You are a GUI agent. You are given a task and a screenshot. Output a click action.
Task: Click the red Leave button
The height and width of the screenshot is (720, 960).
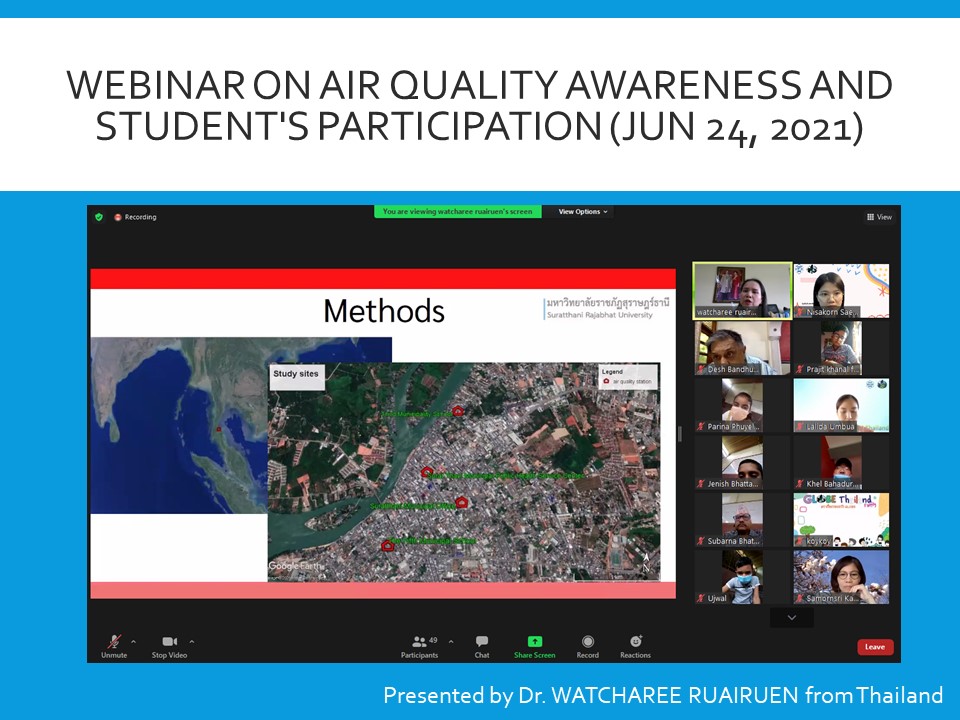875,647
